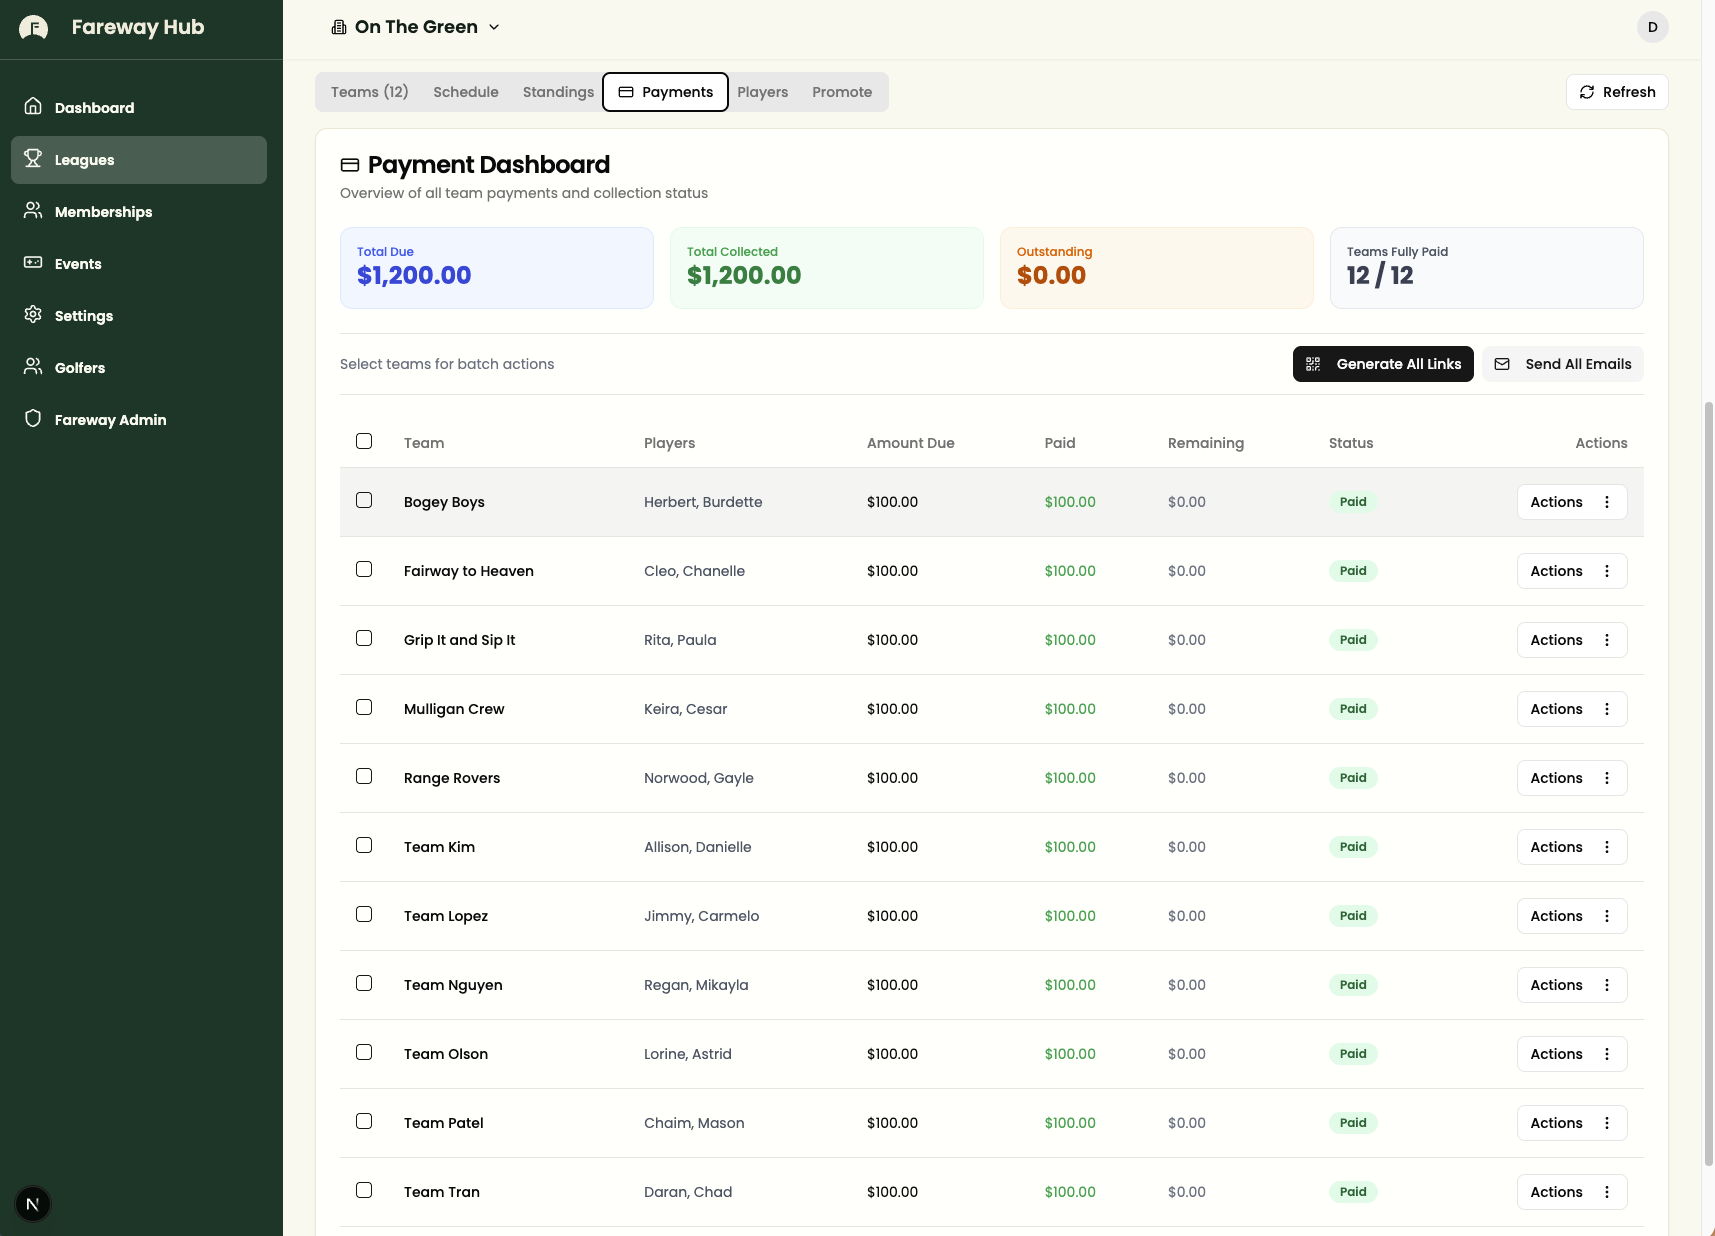Open three-dot menu for Team Olson

[1607, 1054]
